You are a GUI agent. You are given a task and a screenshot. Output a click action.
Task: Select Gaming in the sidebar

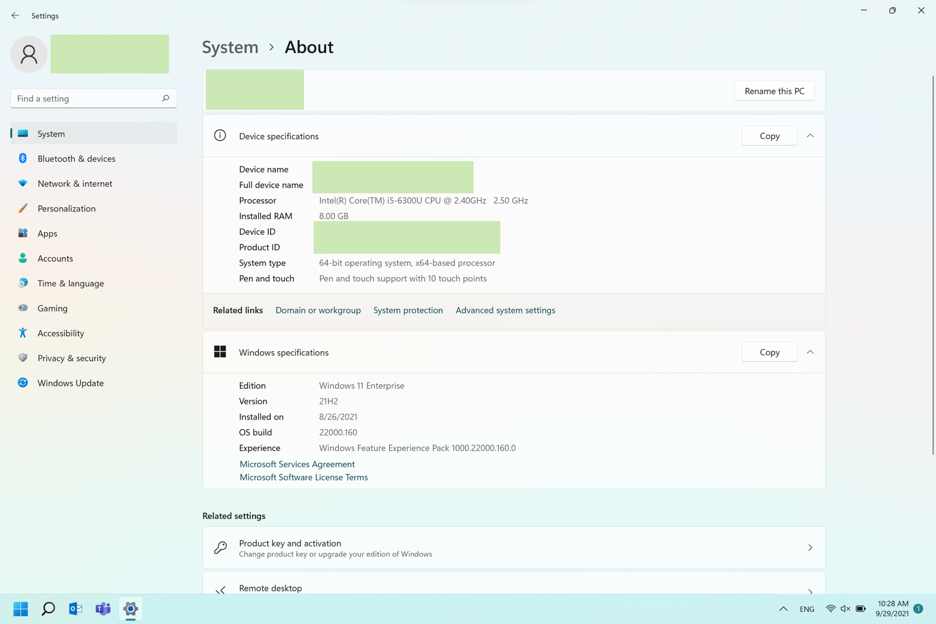click(52, 308)
